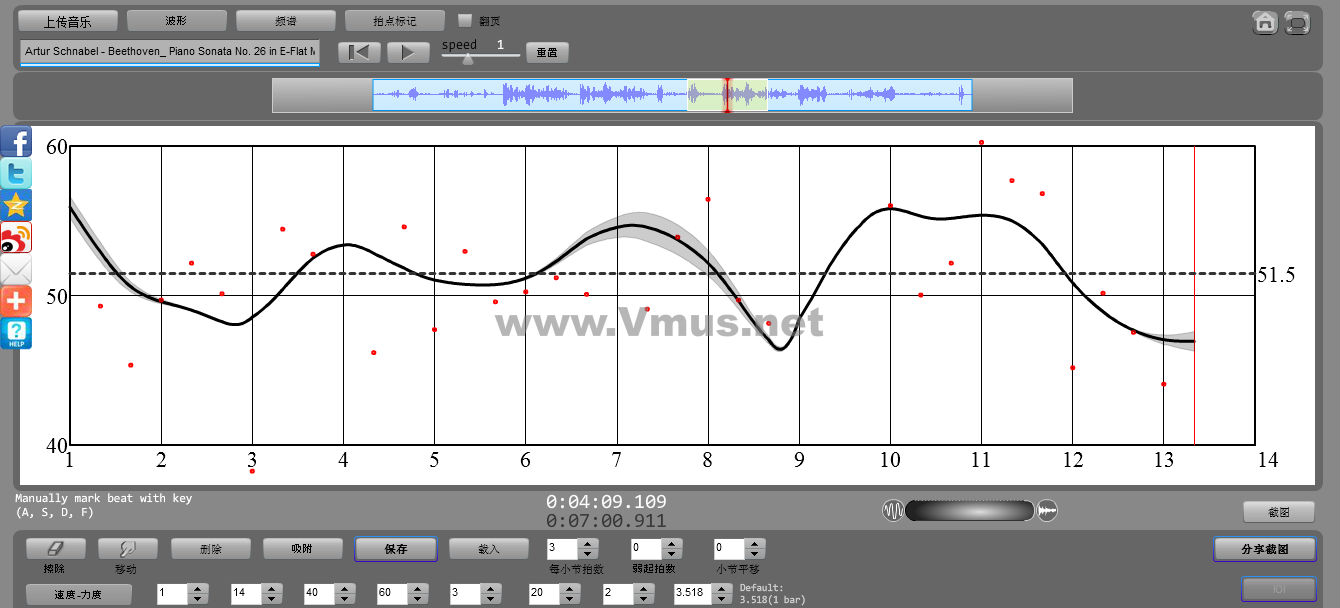Increase the 小节平移 stepper value

point(755,544)
